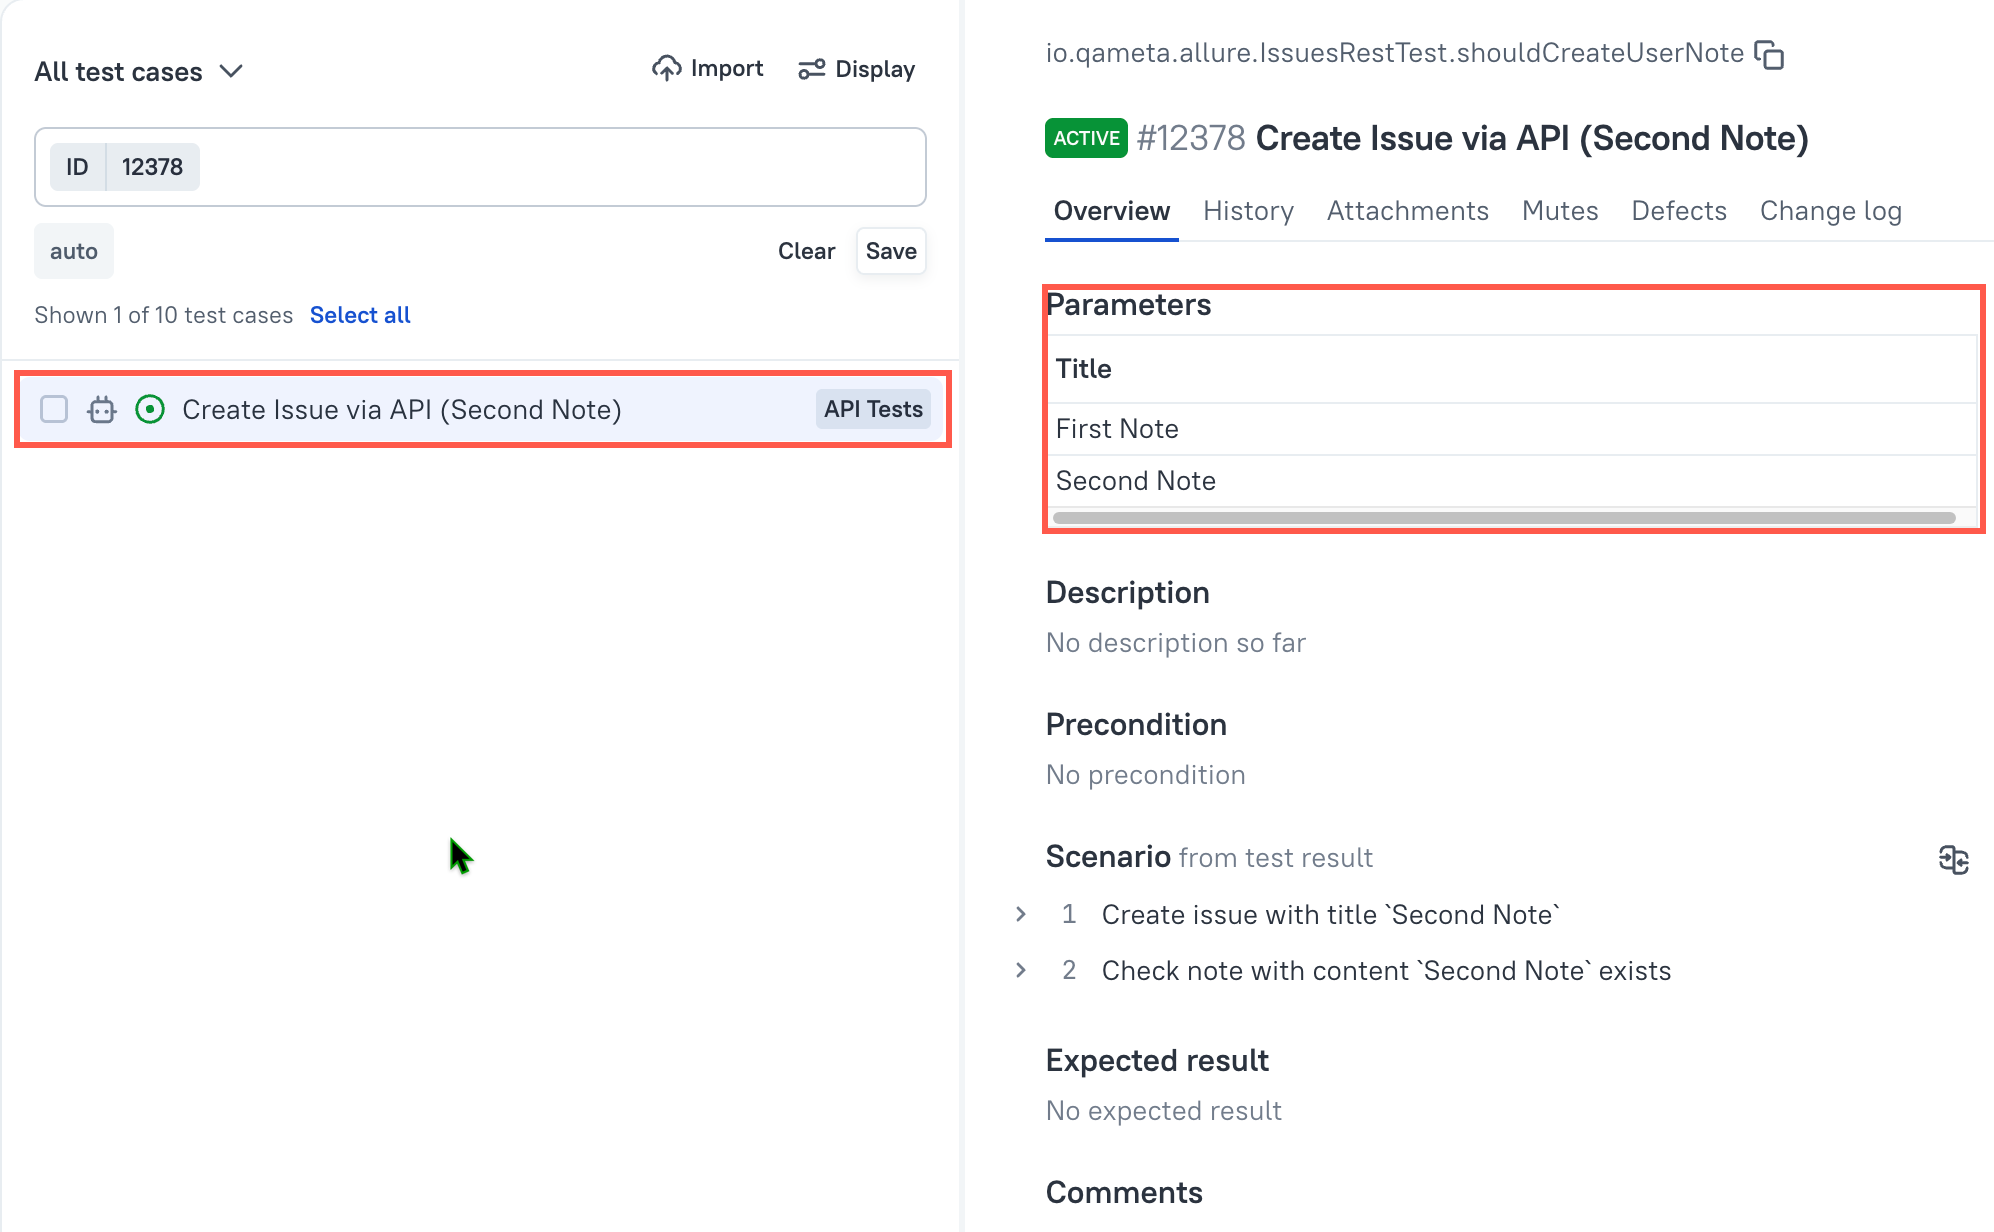The image size is (1994, 1232).
Task: Expand scenario step 1 Create issue
Action: point(1020,914)
